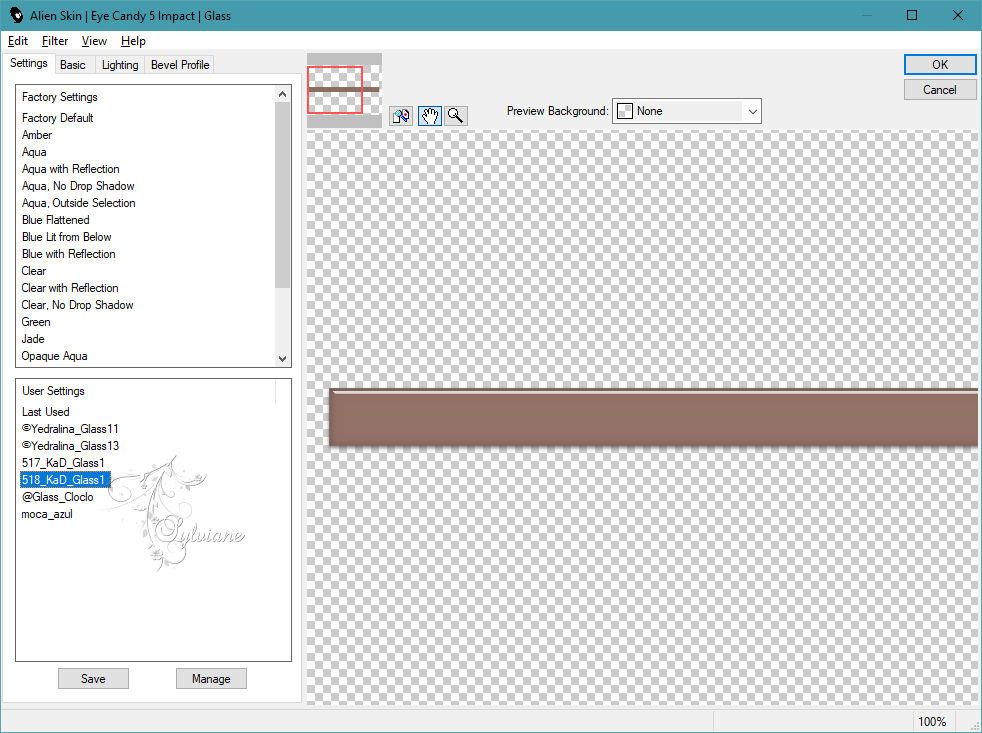This screenshot has height=733, width=982.
Task: Click the Preview Background color swatch
Action: [x=625, y=112]
